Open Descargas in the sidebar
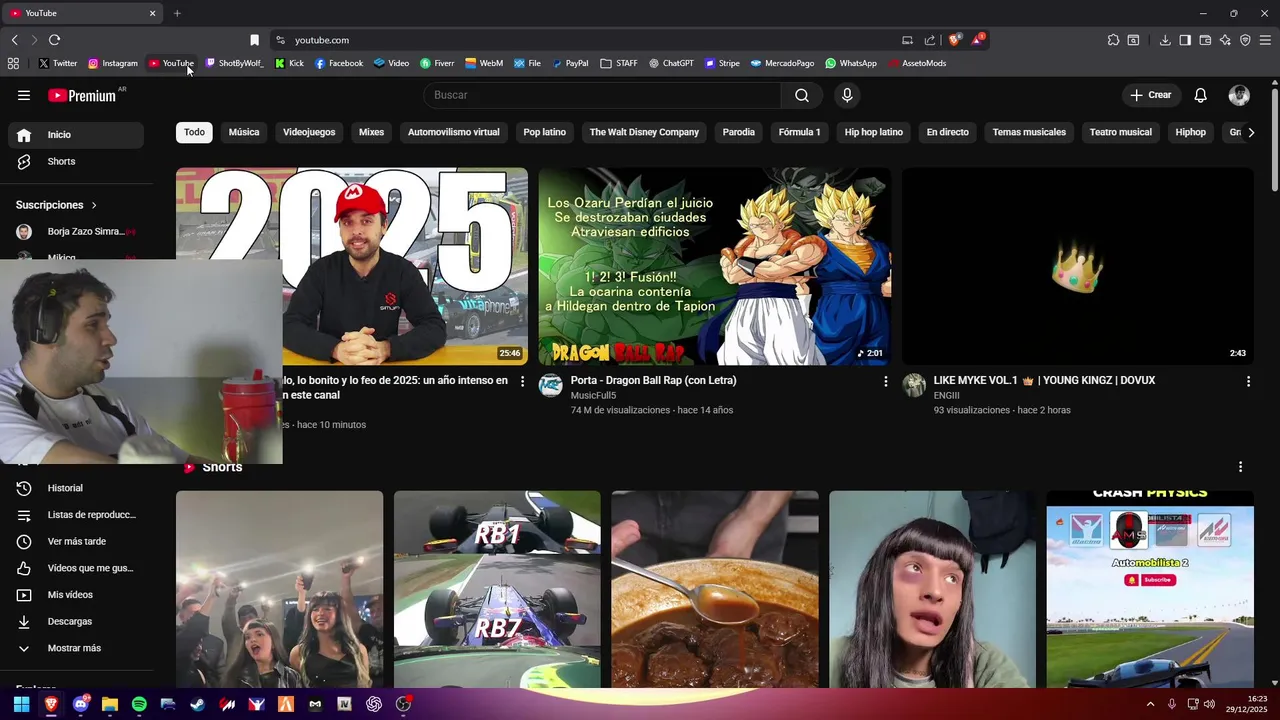The height and width of the screenshot is (720, 1280). click(76, 621)
